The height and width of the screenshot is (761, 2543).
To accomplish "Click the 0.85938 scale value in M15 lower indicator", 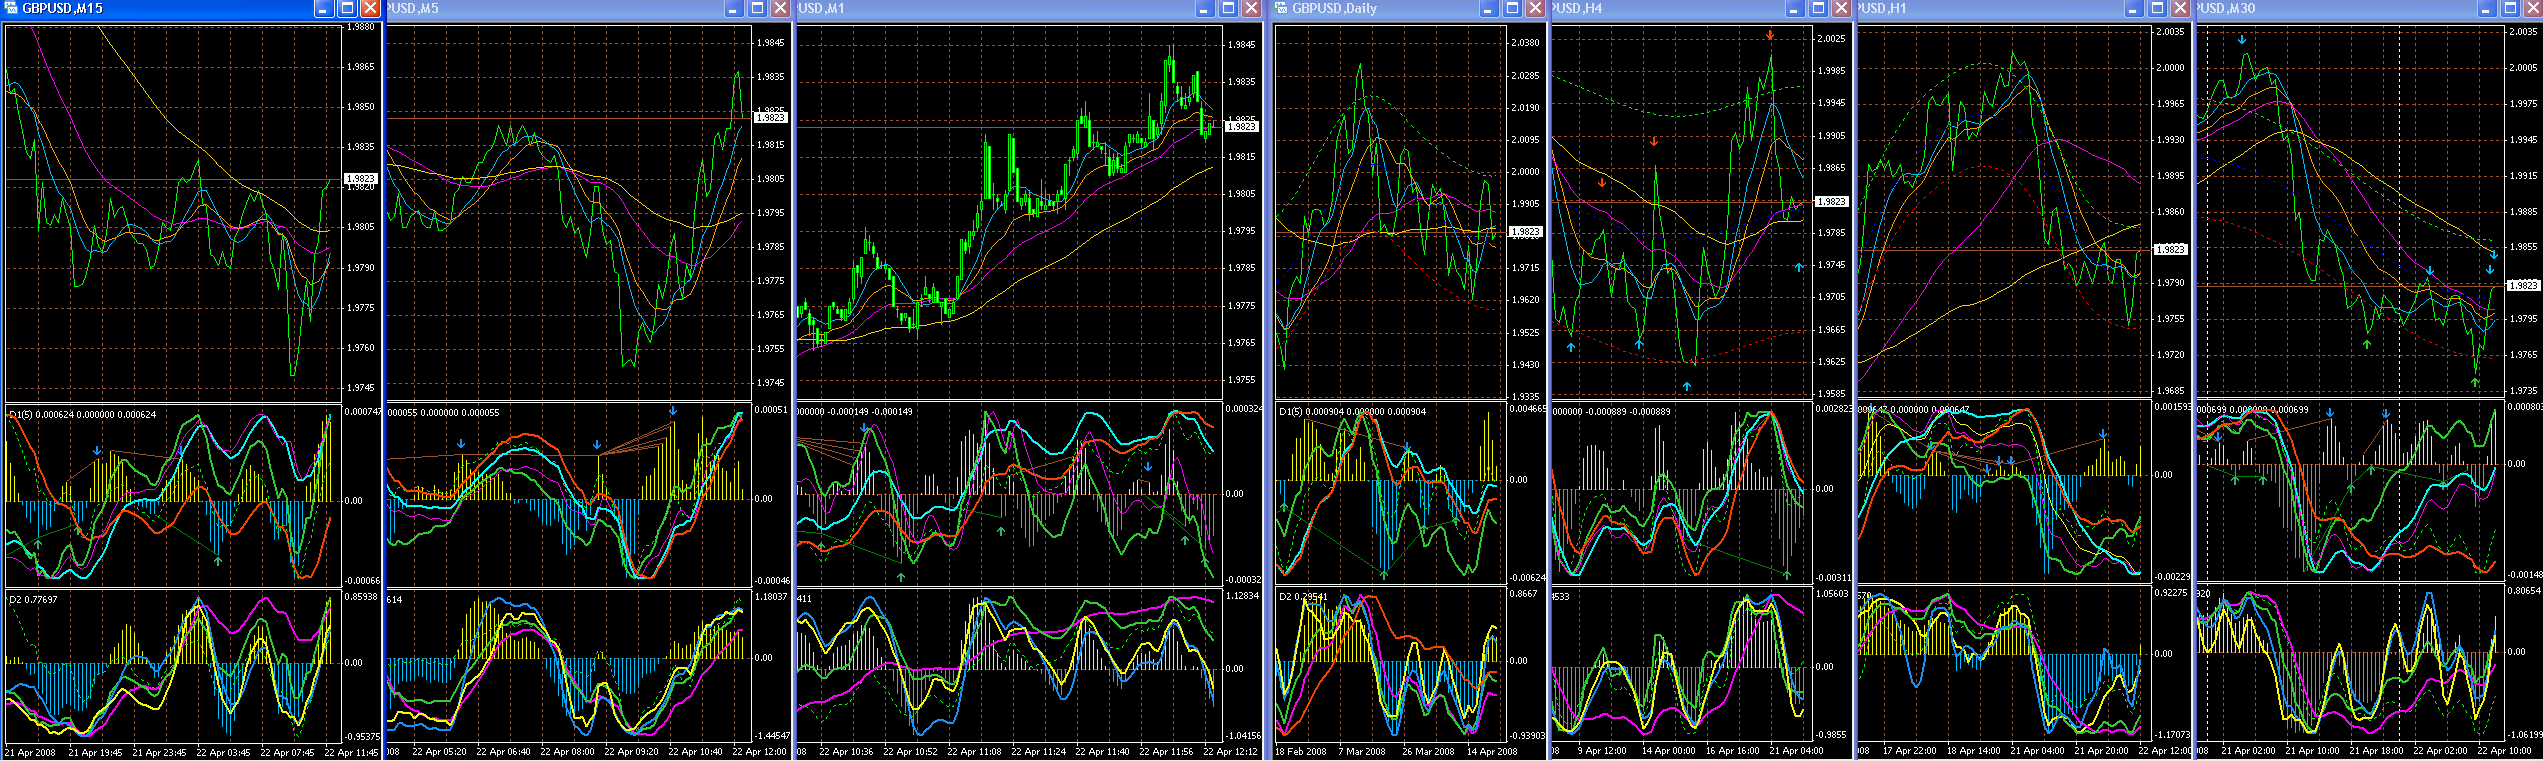I will tap(361, 597).
